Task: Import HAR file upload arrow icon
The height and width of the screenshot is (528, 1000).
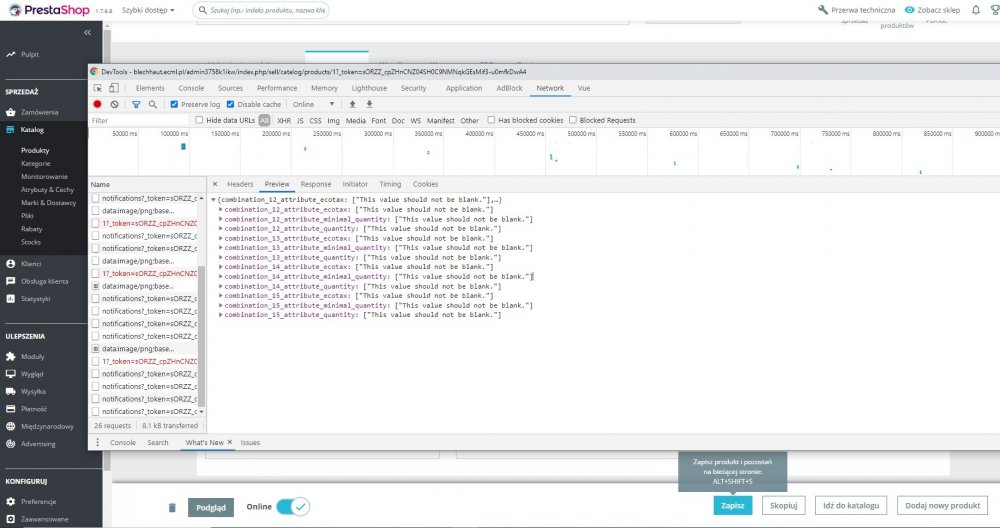Action: point(352,104)
